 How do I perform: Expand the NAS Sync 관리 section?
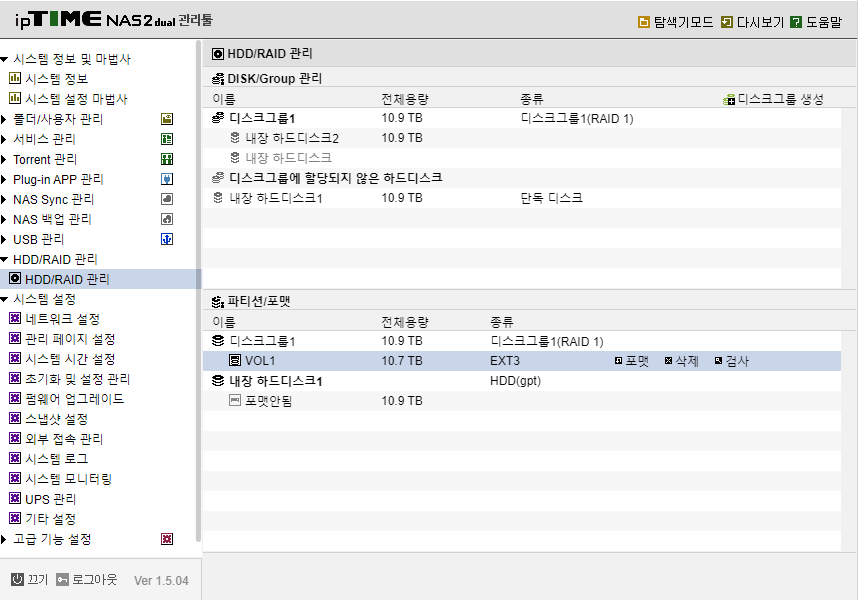(x=4, y=199)
